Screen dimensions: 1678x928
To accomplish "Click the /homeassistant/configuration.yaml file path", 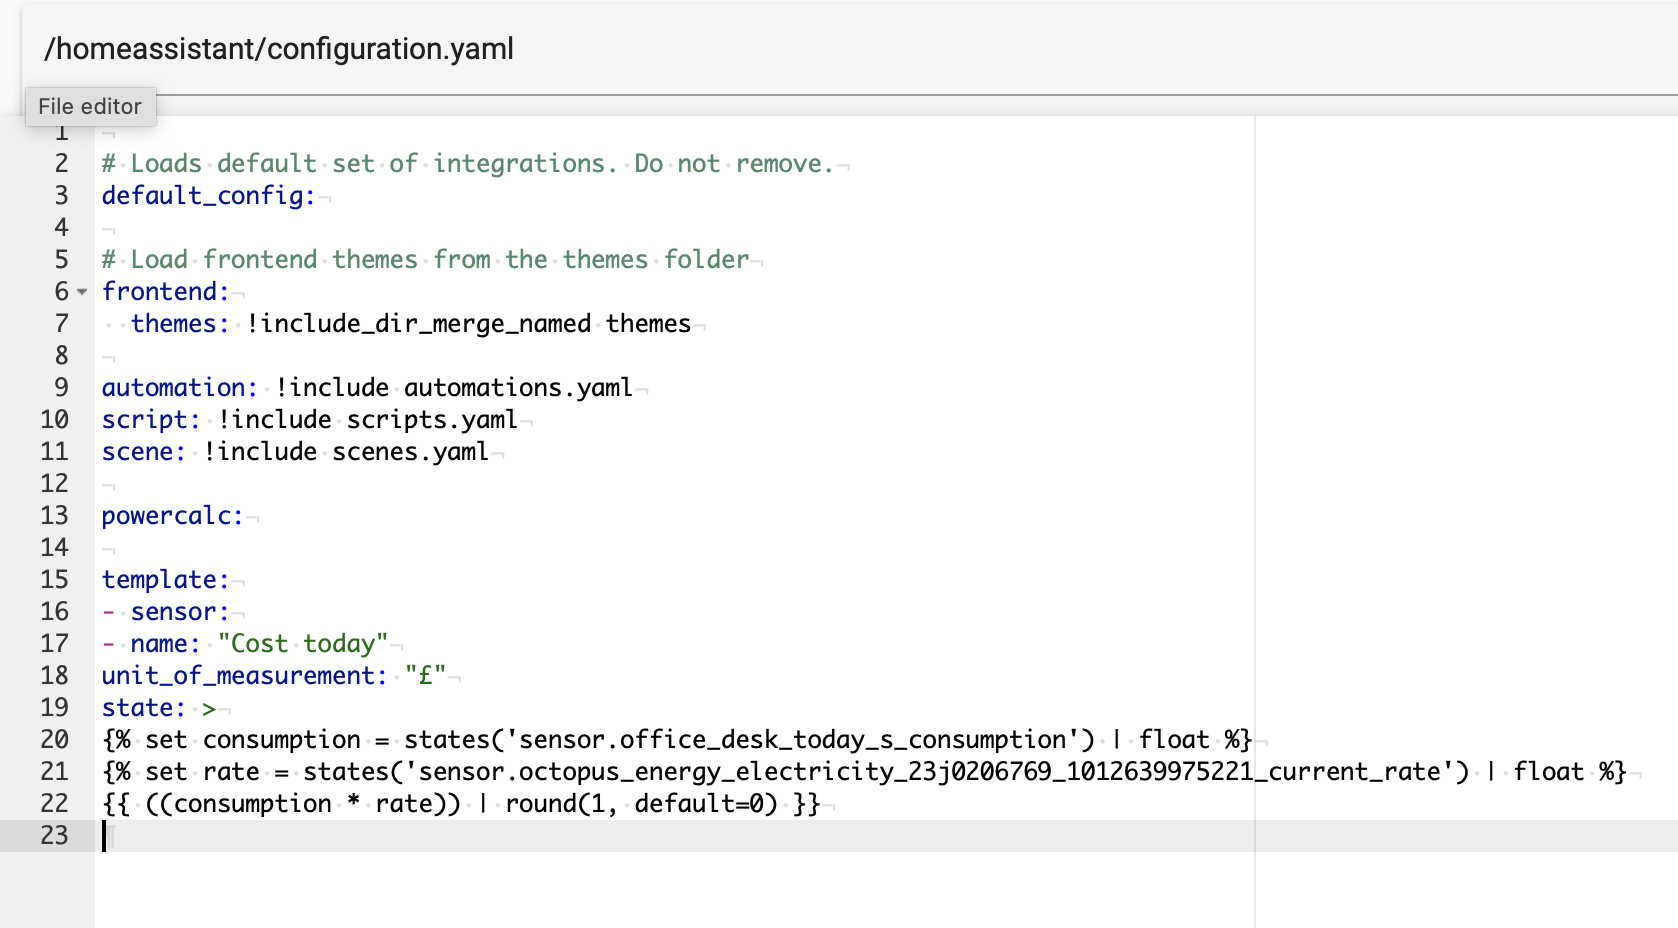I will [x=278, y=48].
